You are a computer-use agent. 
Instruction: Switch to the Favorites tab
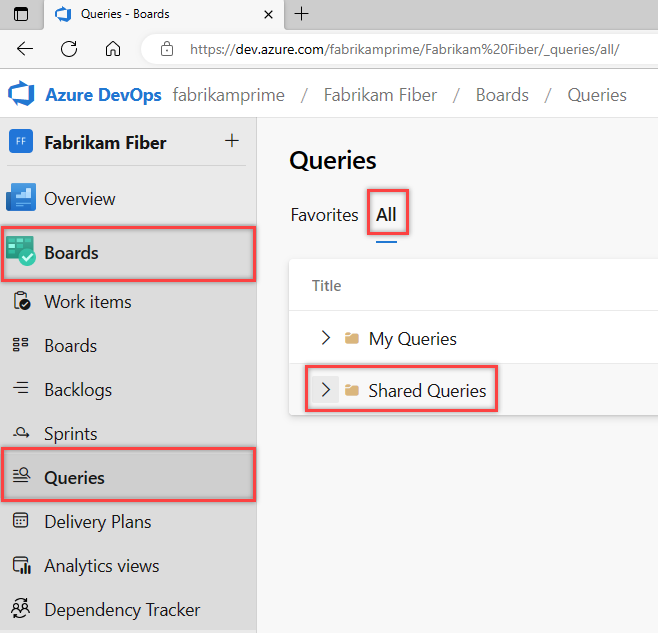click(324, 215)
